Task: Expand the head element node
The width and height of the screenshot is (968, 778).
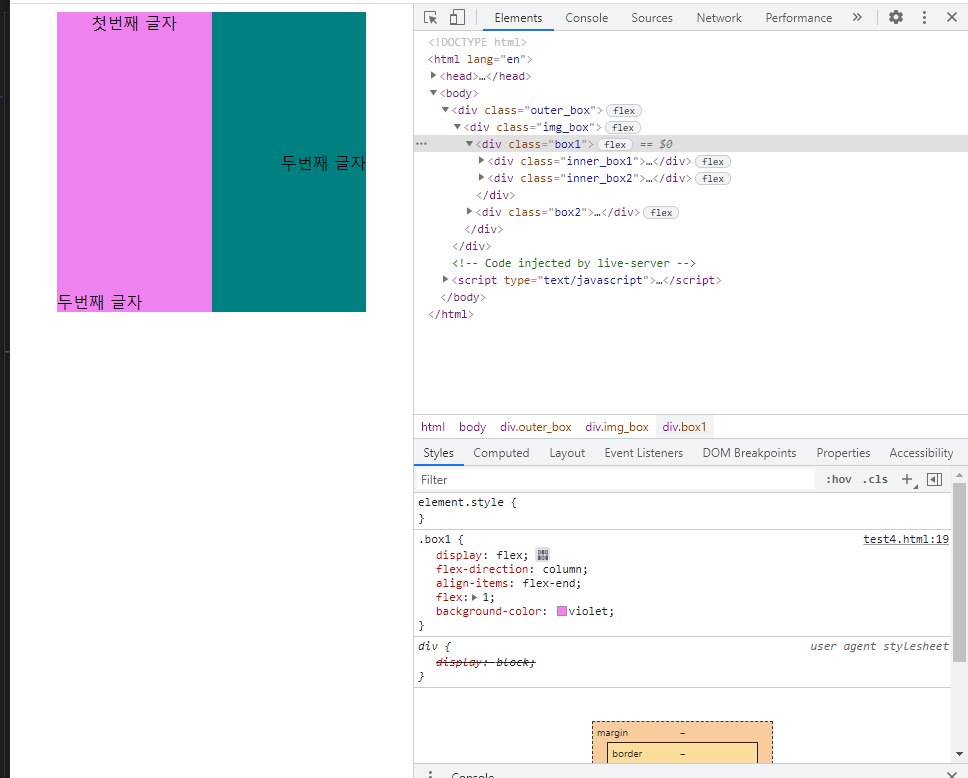Action: (x=433, y=75)
